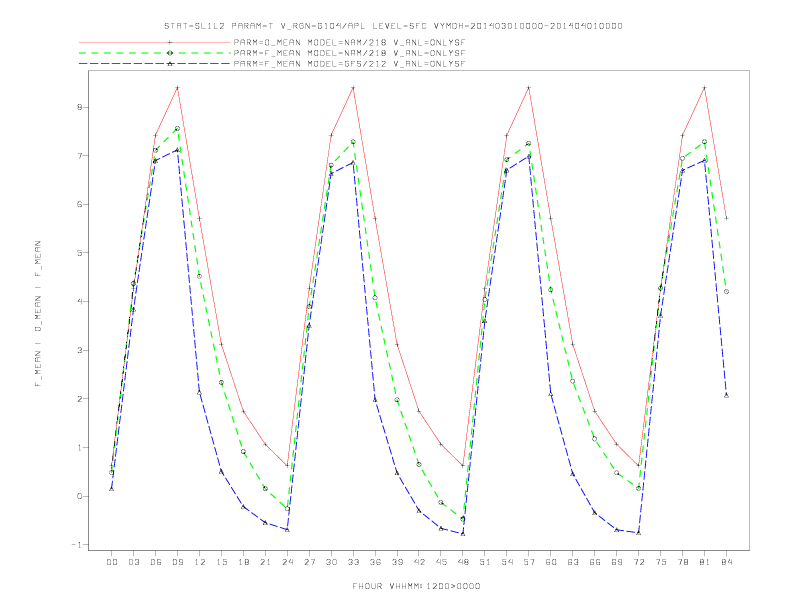This screenshot has height=612, width=792.
Task: Click x-axis tick label 39
Action: [397, 562]
